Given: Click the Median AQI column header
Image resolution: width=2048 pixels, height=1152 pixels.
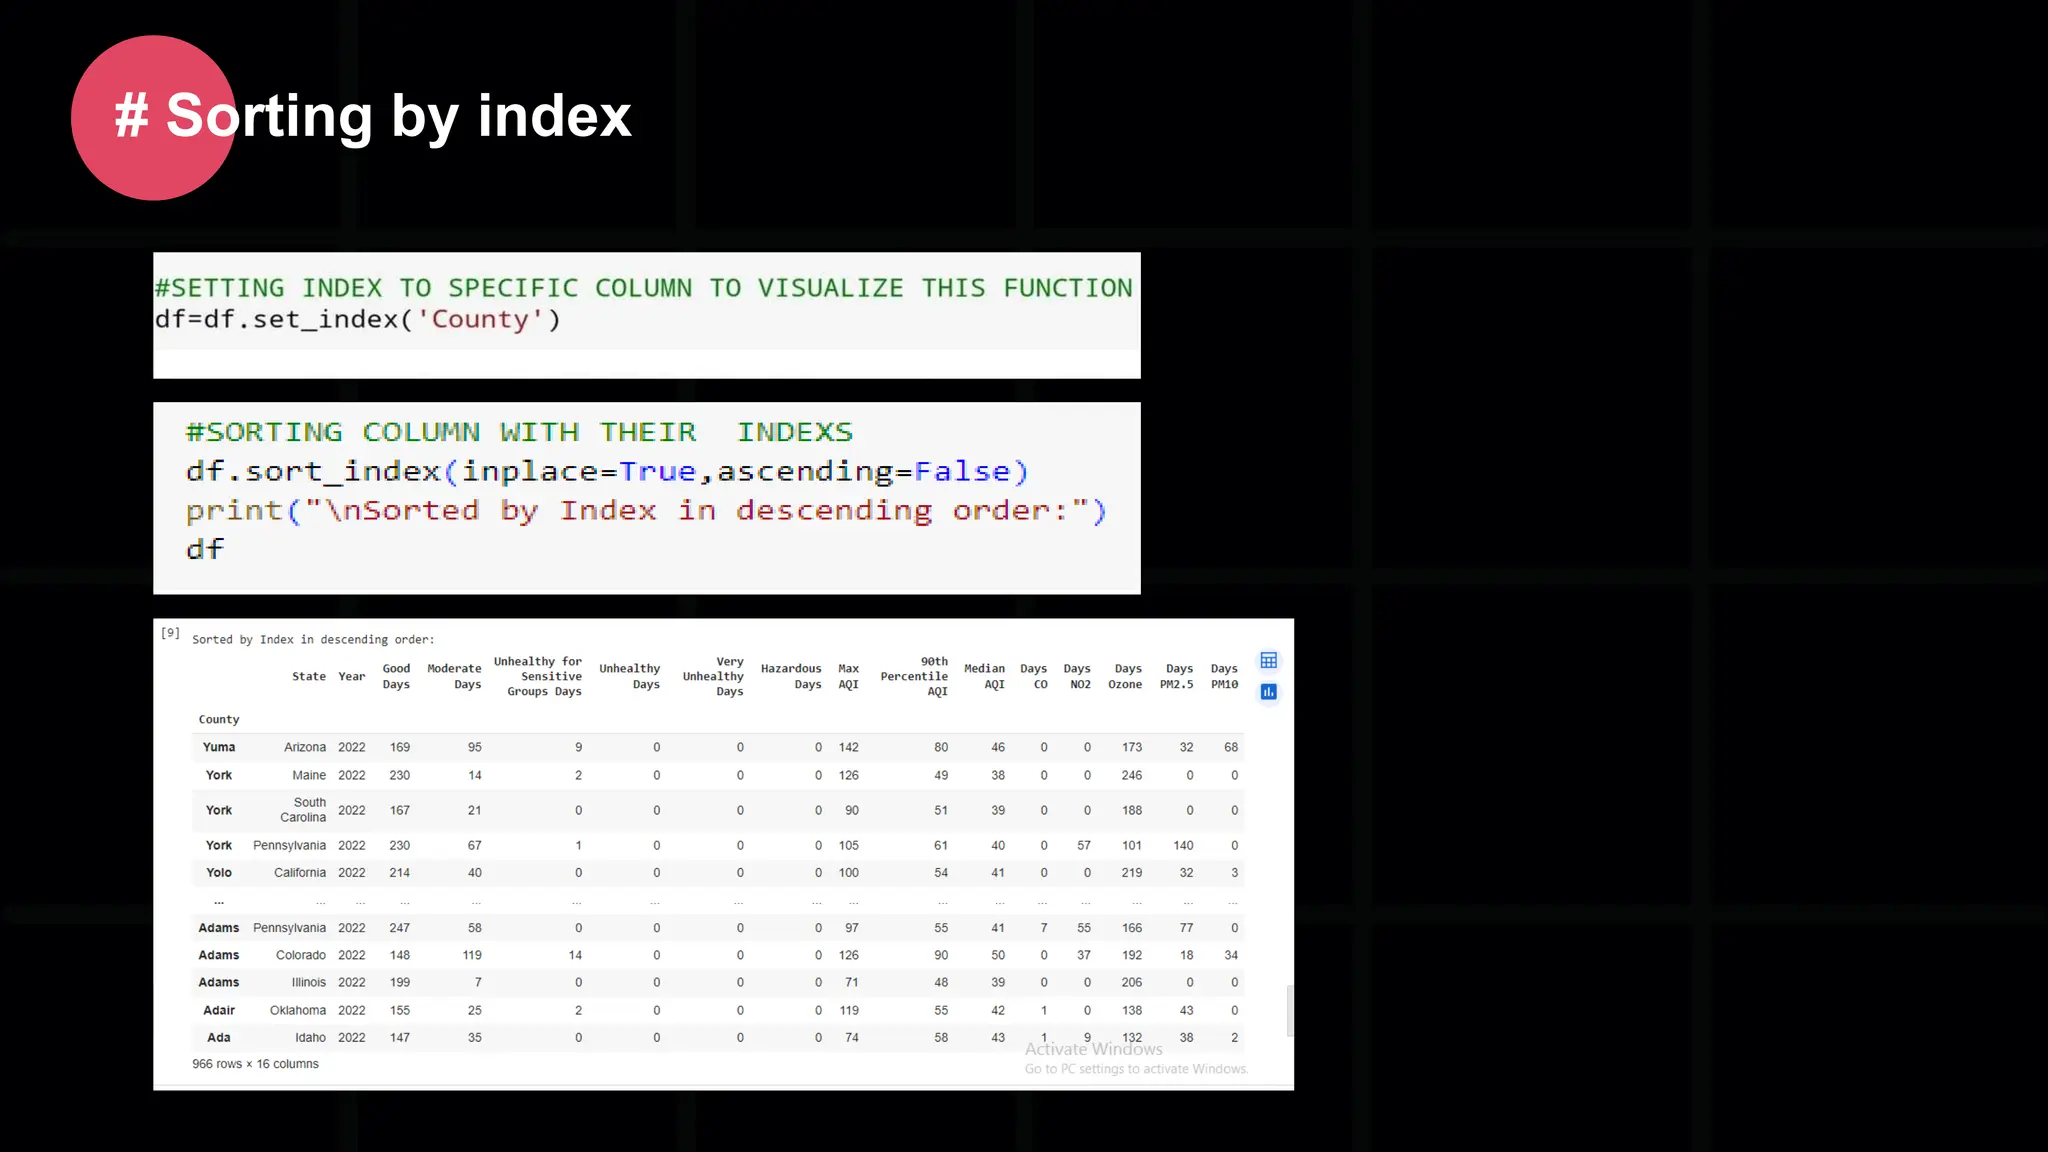Looking at the screenshot, I should 984,677.
